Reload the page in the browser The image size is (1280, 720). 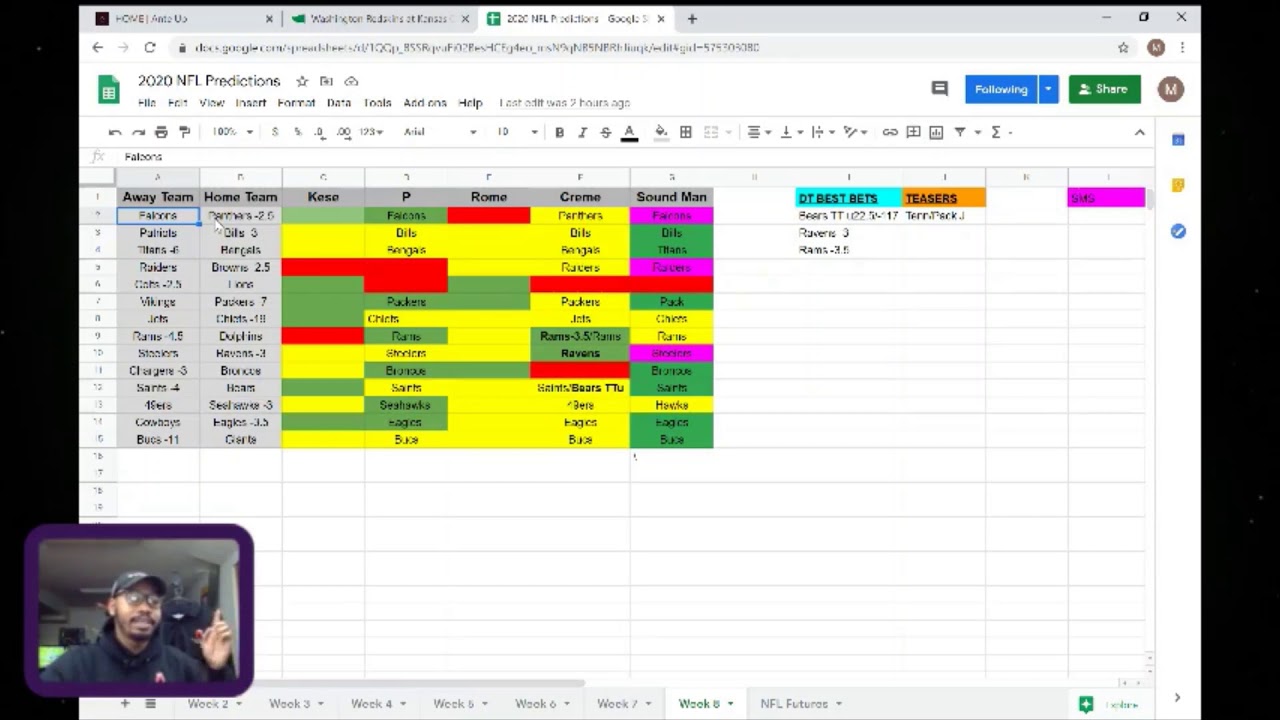tap(150, 47)
